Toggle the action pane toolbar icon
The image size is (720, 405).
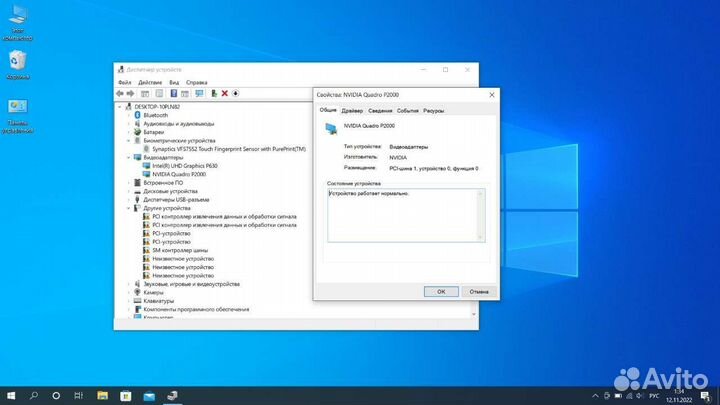[185, 94]
